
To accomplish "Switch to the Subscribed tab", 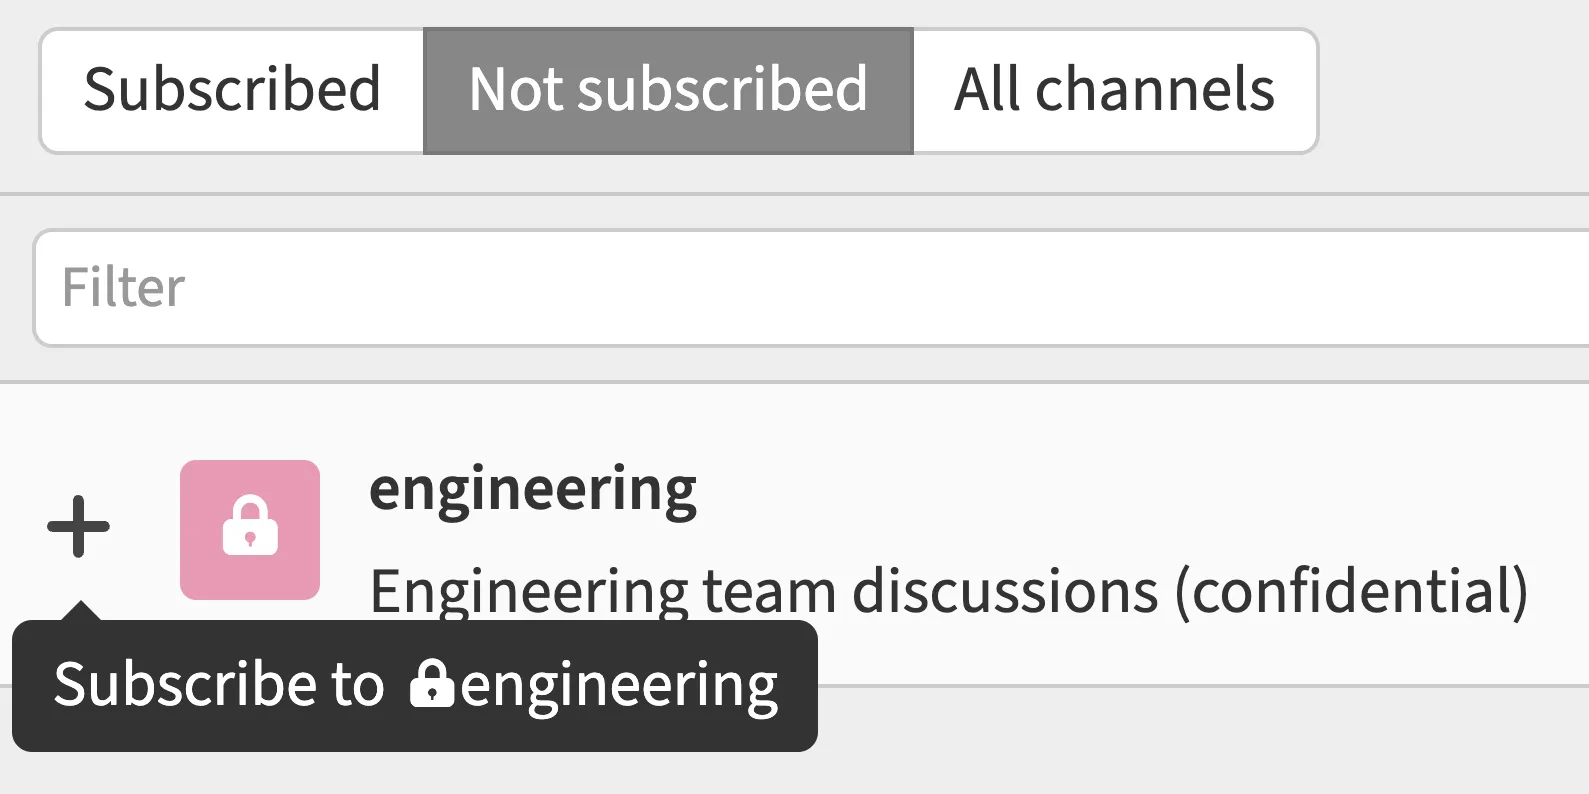I will tap(232, 90).
